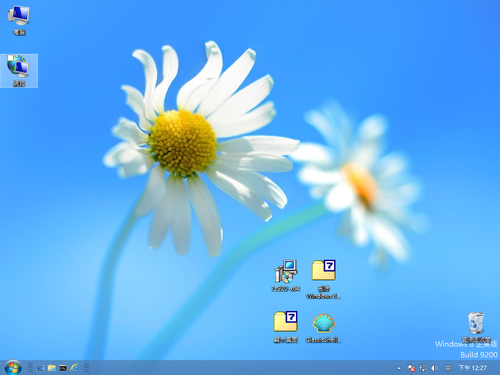Open the clock showing 12:27

pos(473,368)
